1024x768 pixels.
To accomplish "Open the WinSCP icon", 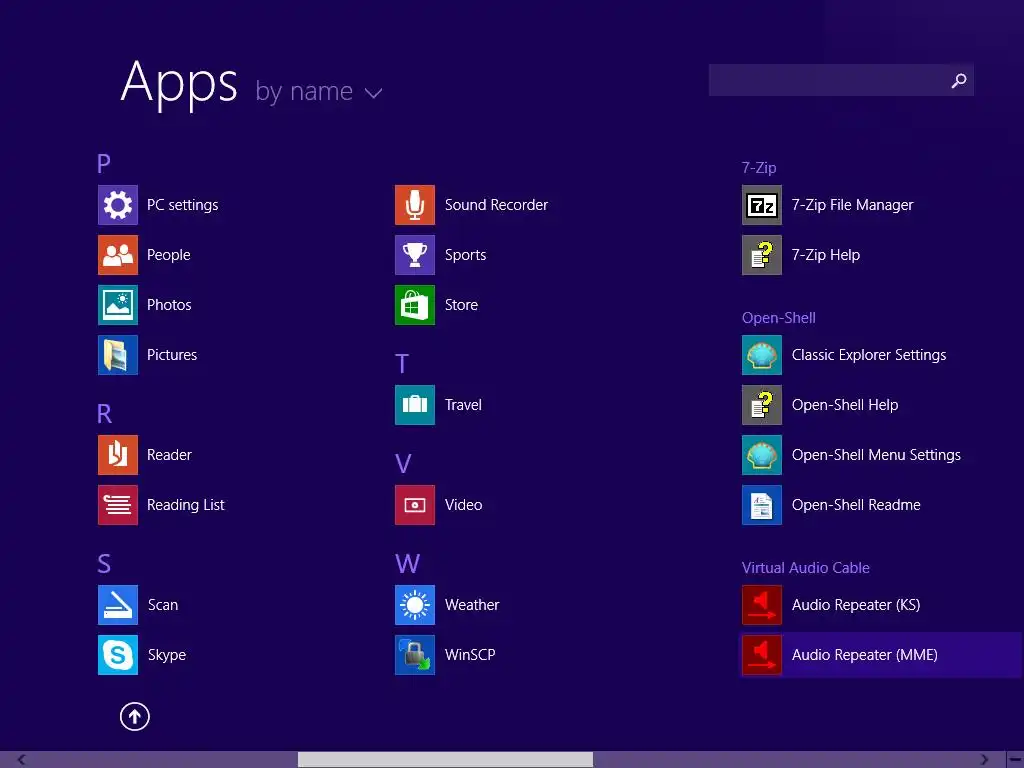I will (x=415, y=654).
